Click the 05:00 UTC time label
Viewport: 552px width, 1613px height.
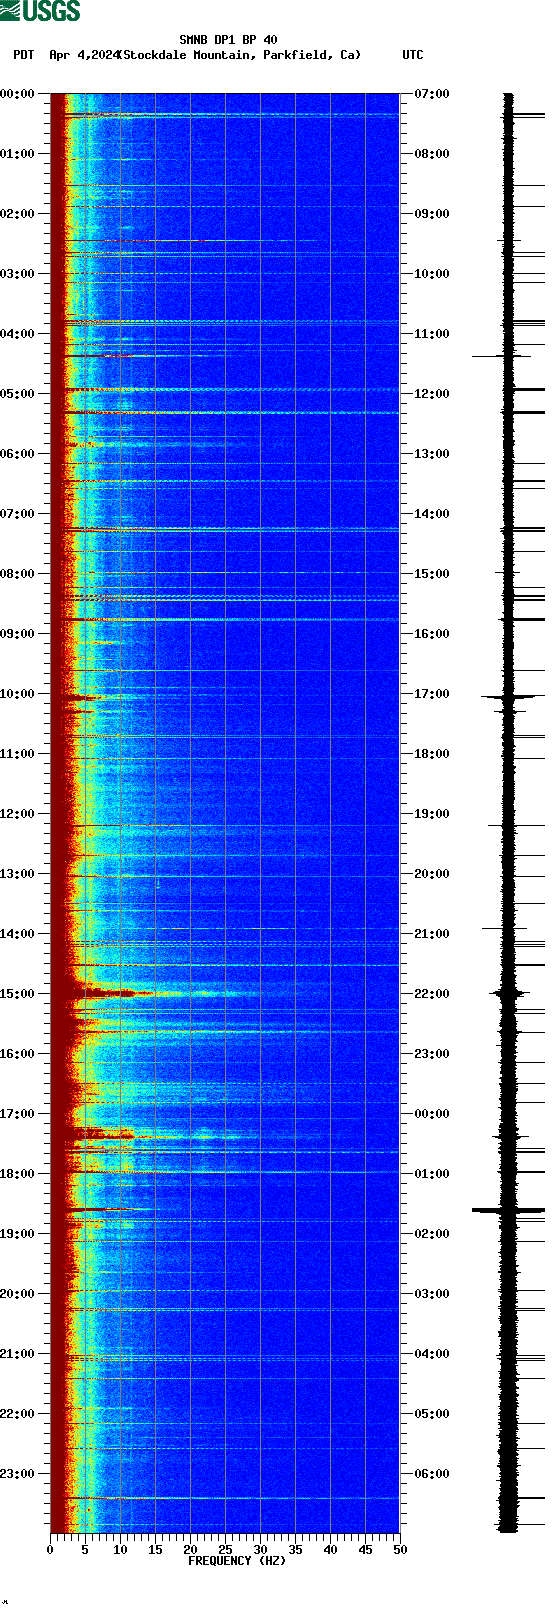(432, 1414)
